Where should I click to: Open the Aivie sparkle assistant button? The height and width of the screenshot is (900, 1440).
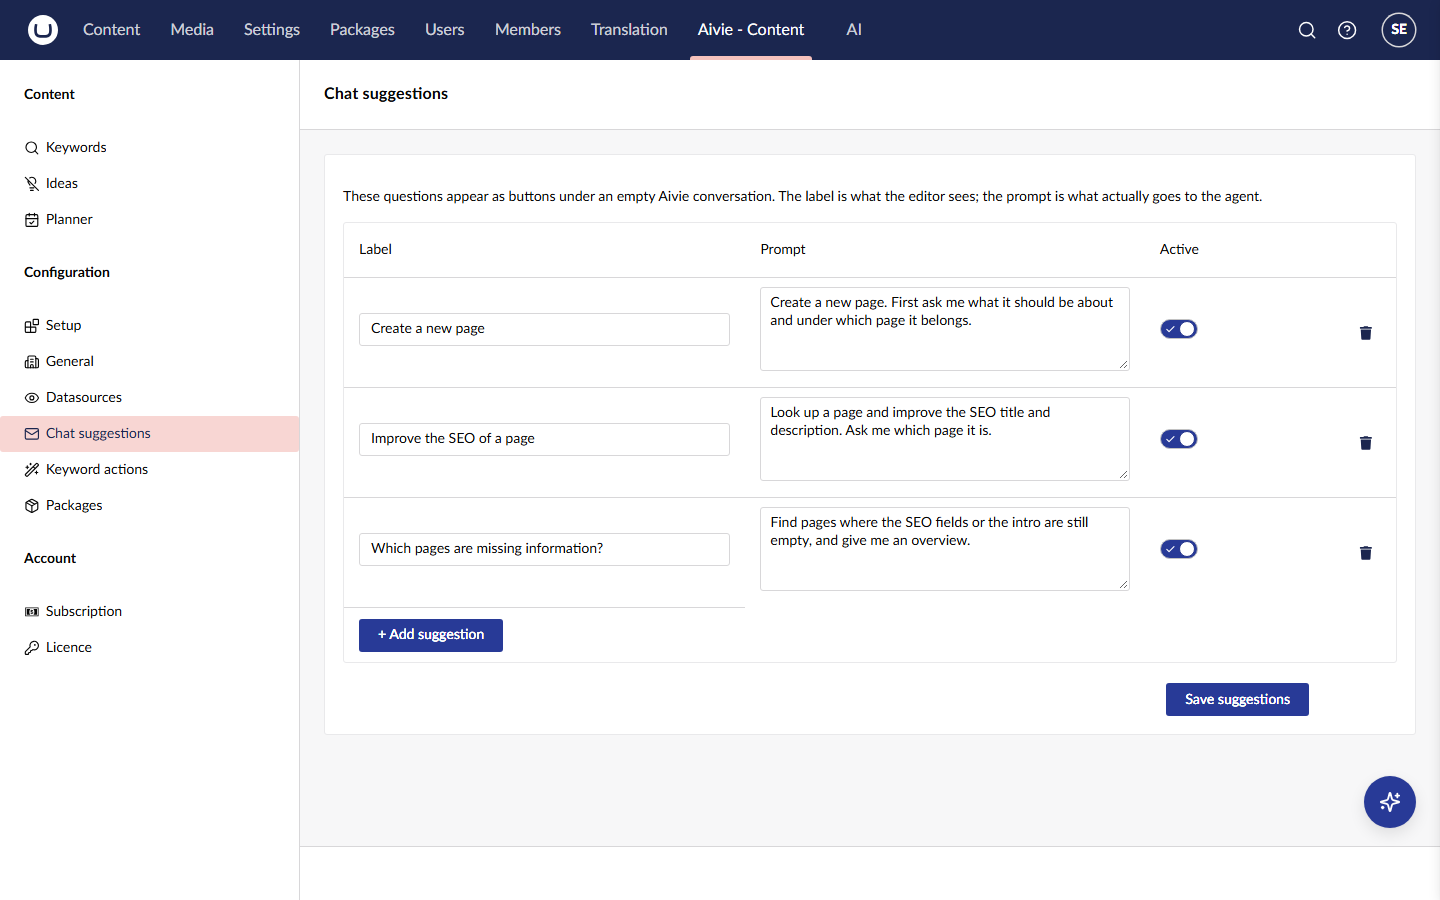click(1390, 802)
